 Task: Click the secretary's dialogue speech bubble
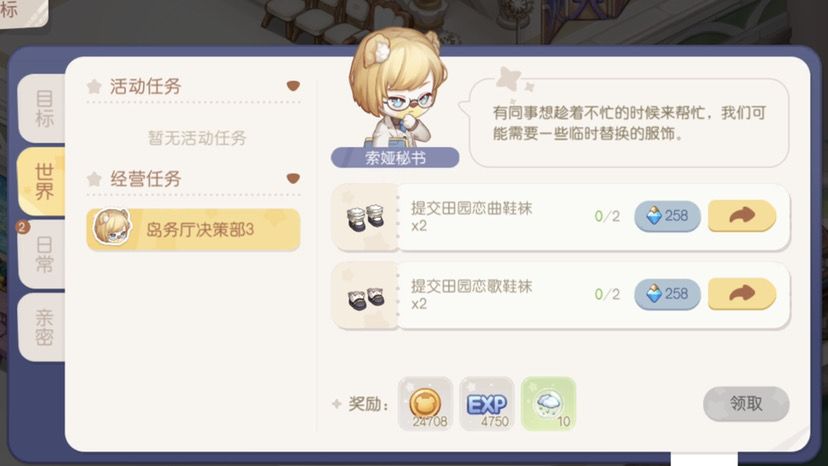626,123
